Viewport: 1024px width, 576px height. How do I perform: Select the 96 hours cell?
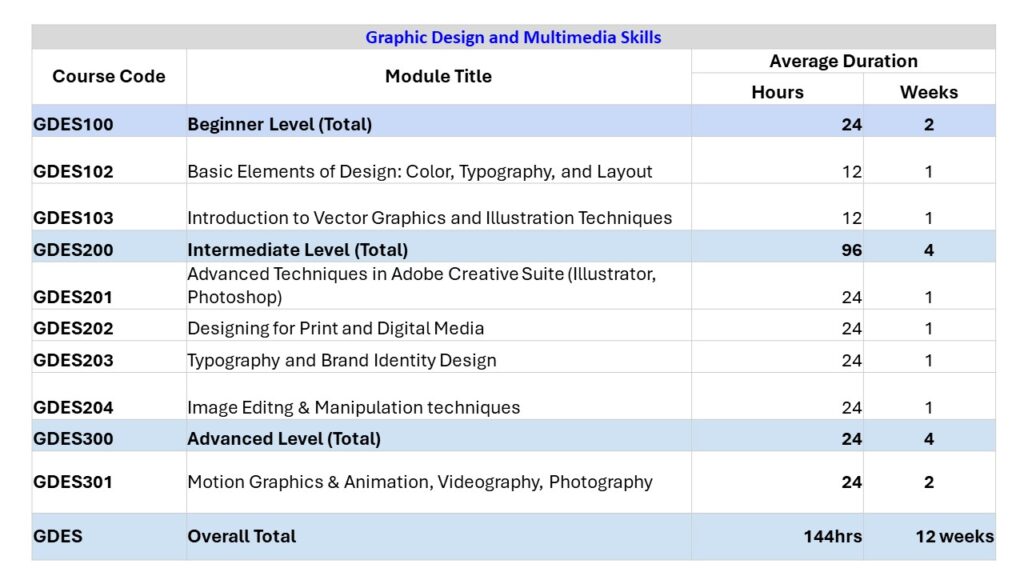[851, 250]
